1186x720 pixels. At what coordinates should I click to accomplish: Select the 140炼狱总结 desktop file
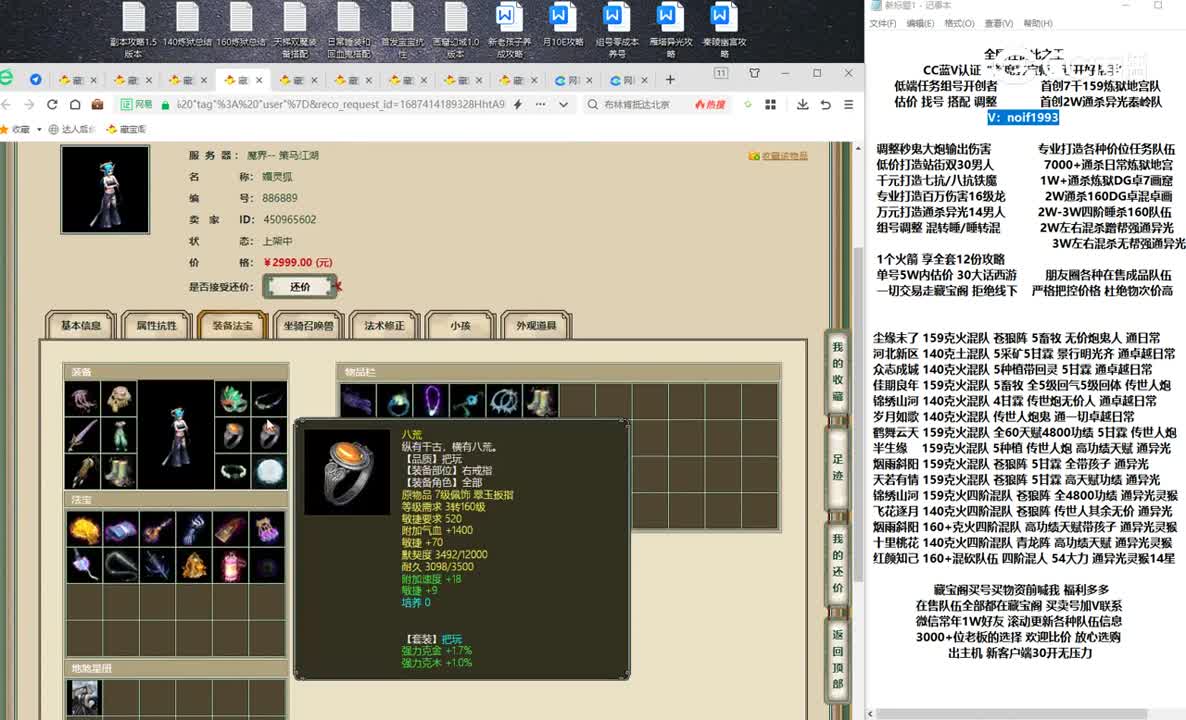[187, 26]
